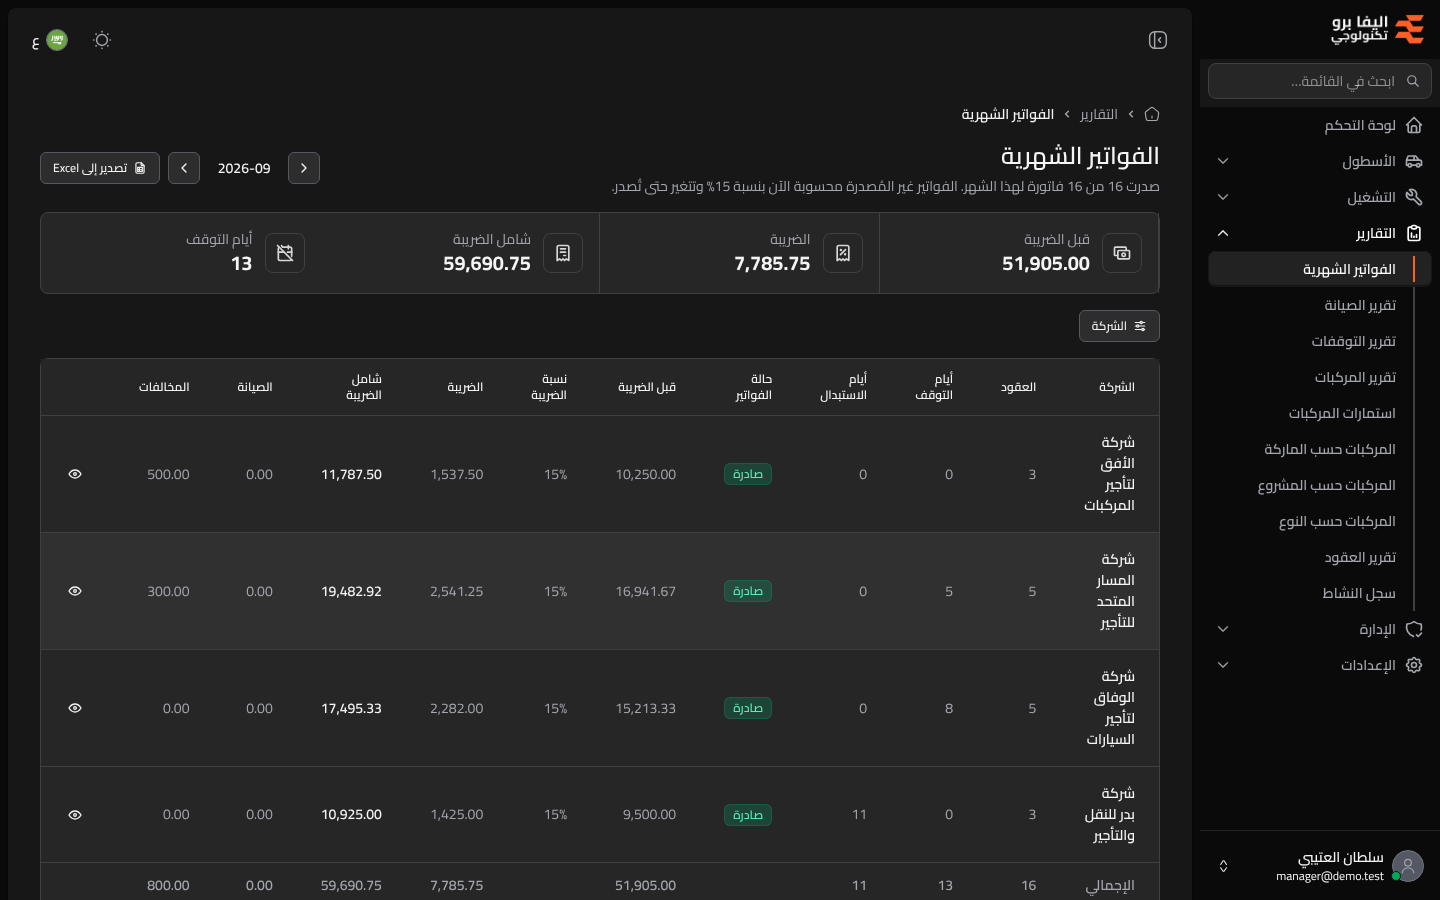Click the شامل الضريبة column header
The image size is (1440, 900).
(364, 387)
